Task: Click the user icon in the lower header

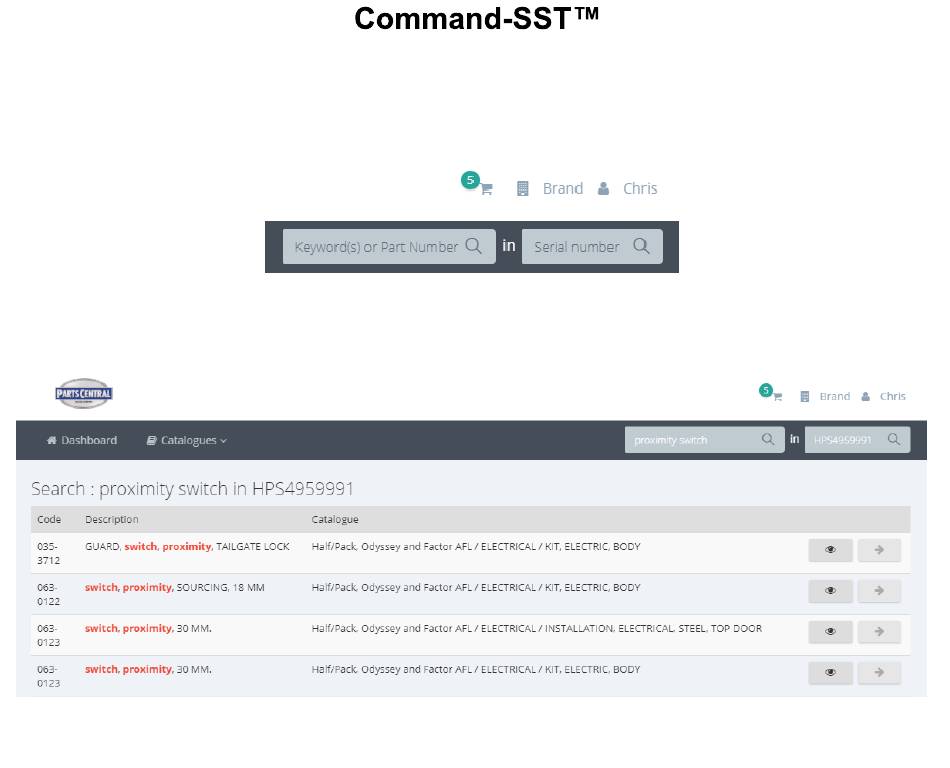Action: [866, 397]
